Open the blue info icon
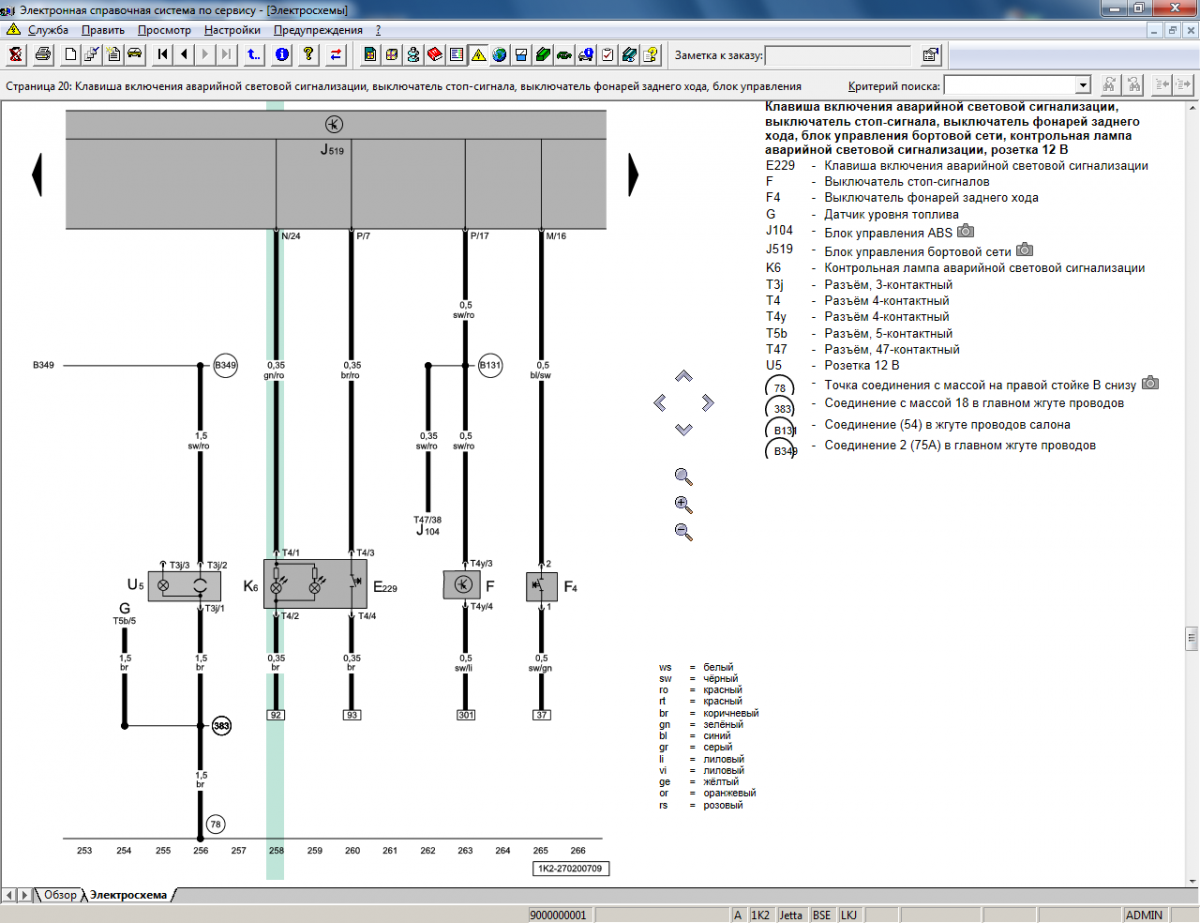The image size is (1200, 923). point(282,54)
